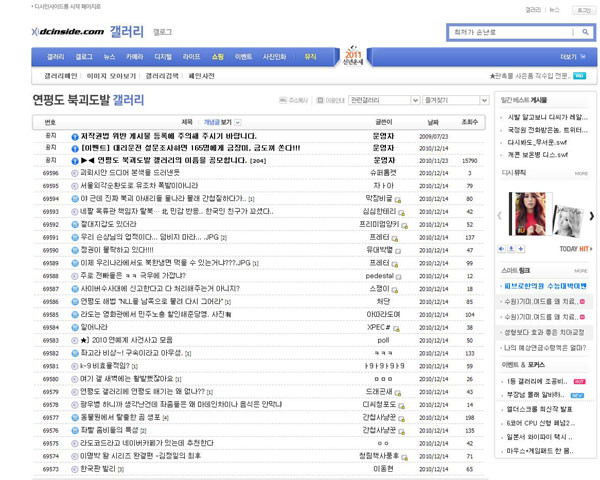Select the 쇼핑 tab in navigation bar
The height and width of the screenshot is (480, 600).
[217, 57]
